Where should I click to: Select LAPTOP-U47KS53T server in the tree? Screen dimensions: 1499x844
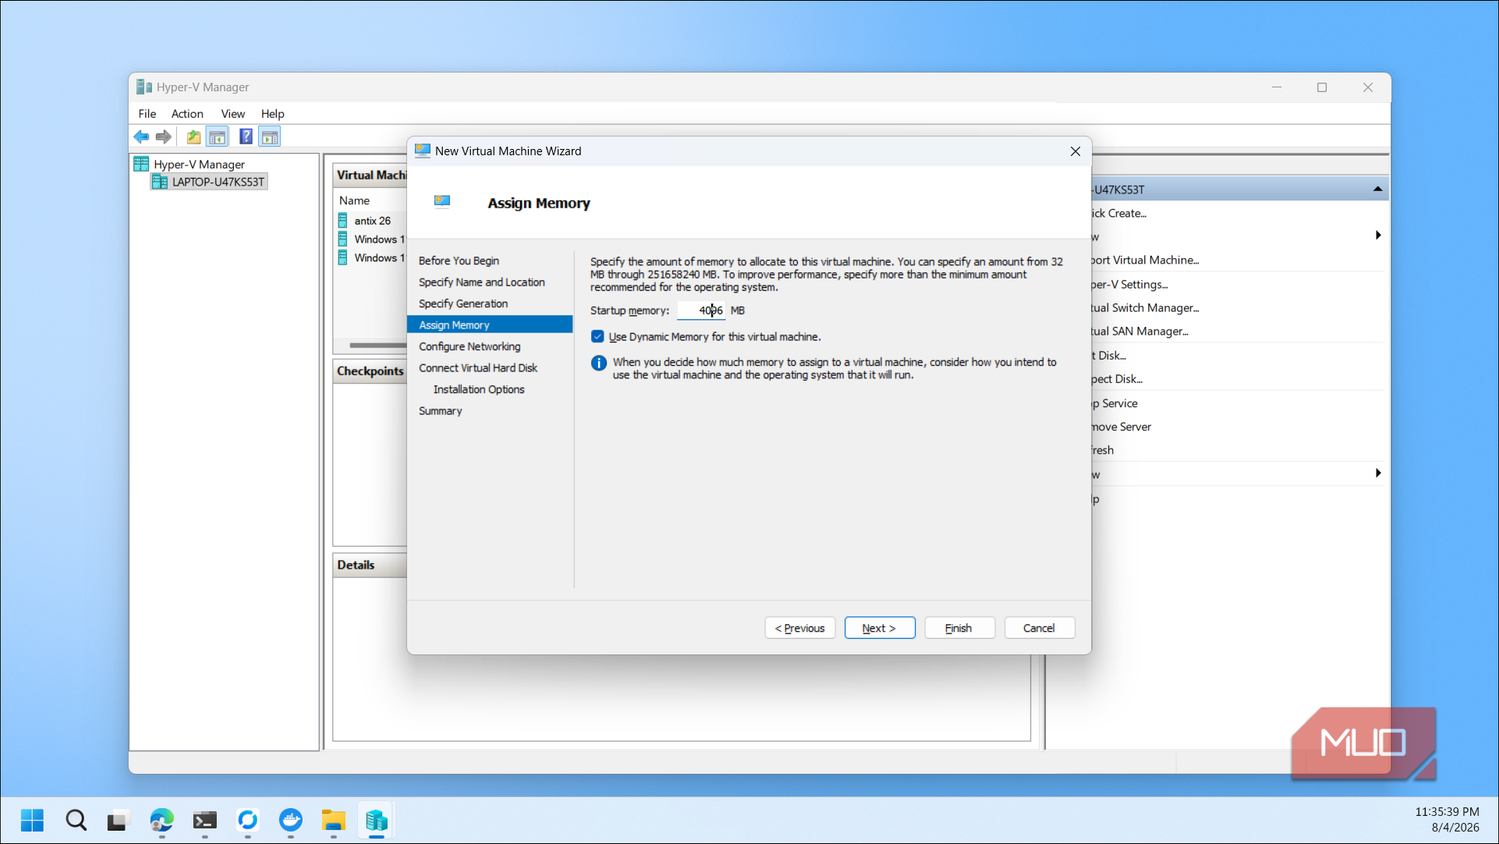pos(217,182)
